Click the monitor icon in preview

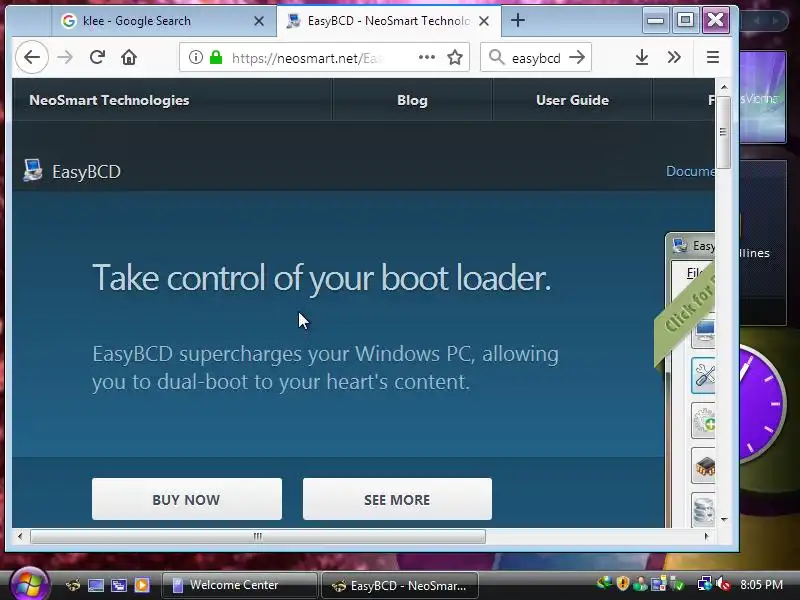coord(704,332)
